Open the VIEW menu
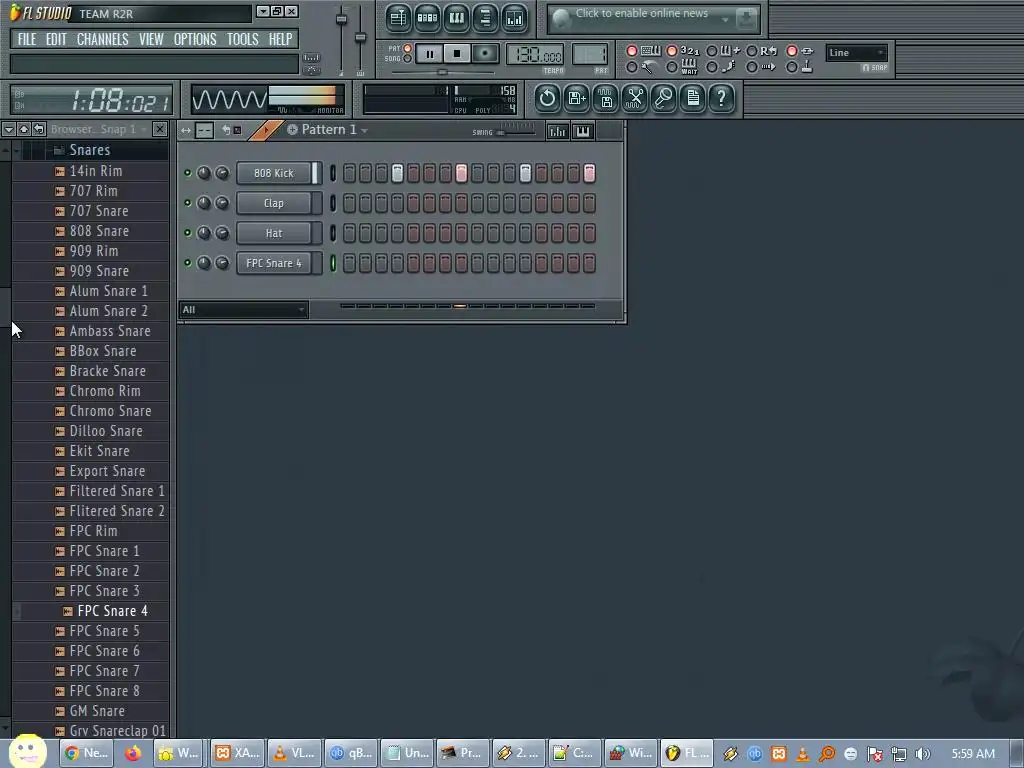 tap(151, 39)
